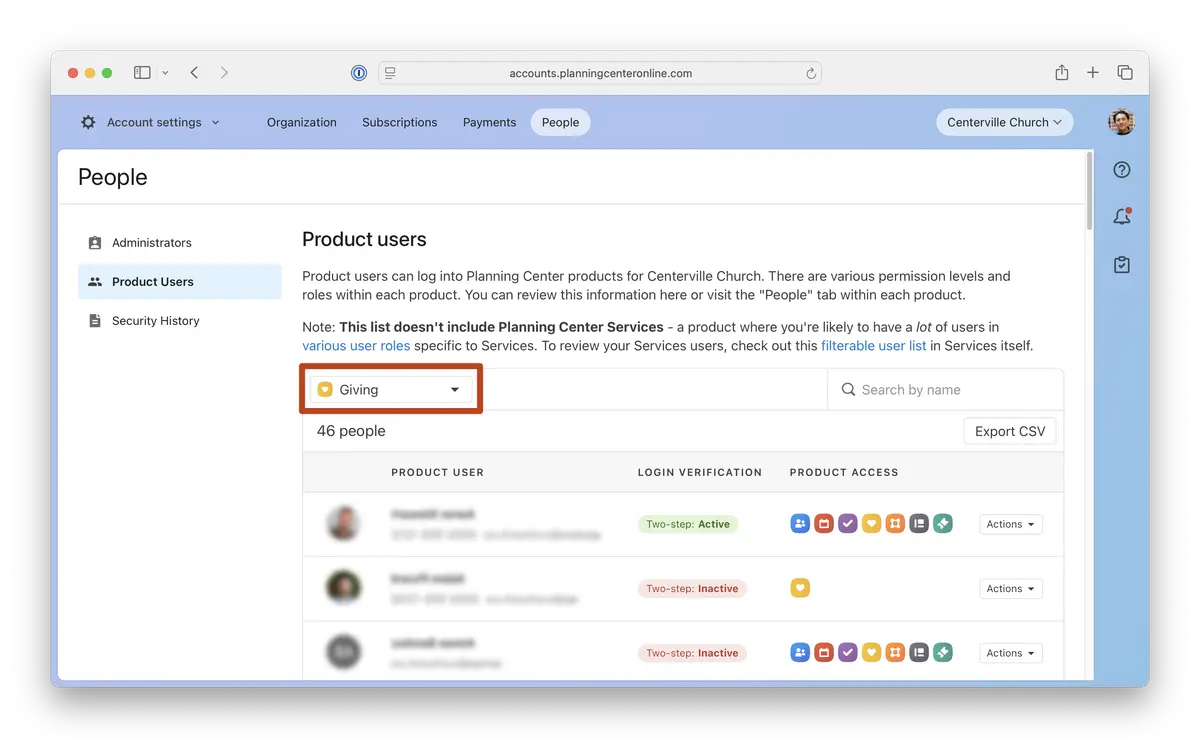
Task: Reload the page from the address bar
Action: 811,73
